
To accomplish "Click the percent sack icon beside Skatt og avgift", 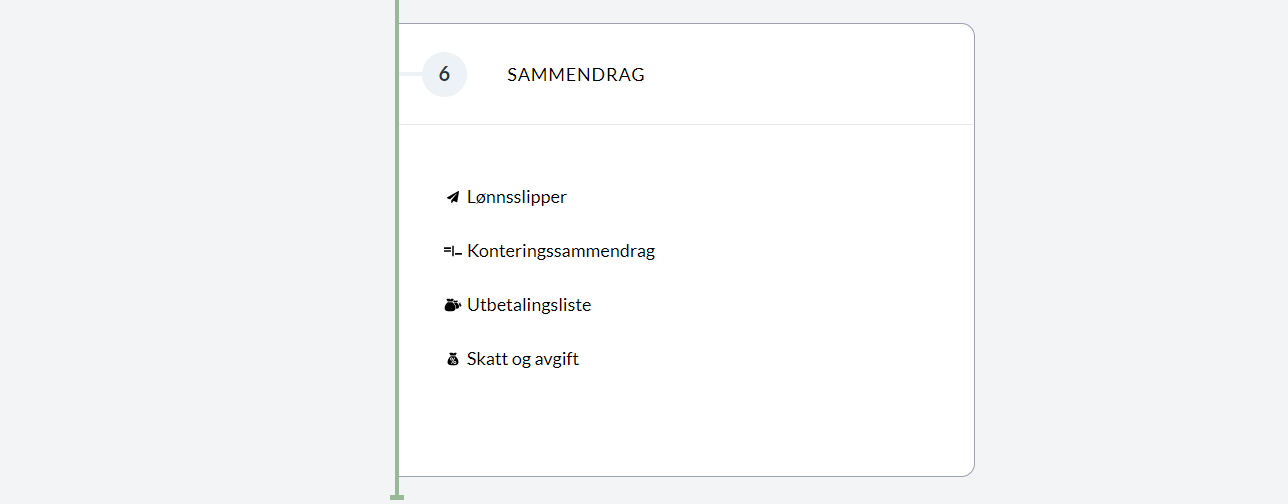I will click(452, 359).
